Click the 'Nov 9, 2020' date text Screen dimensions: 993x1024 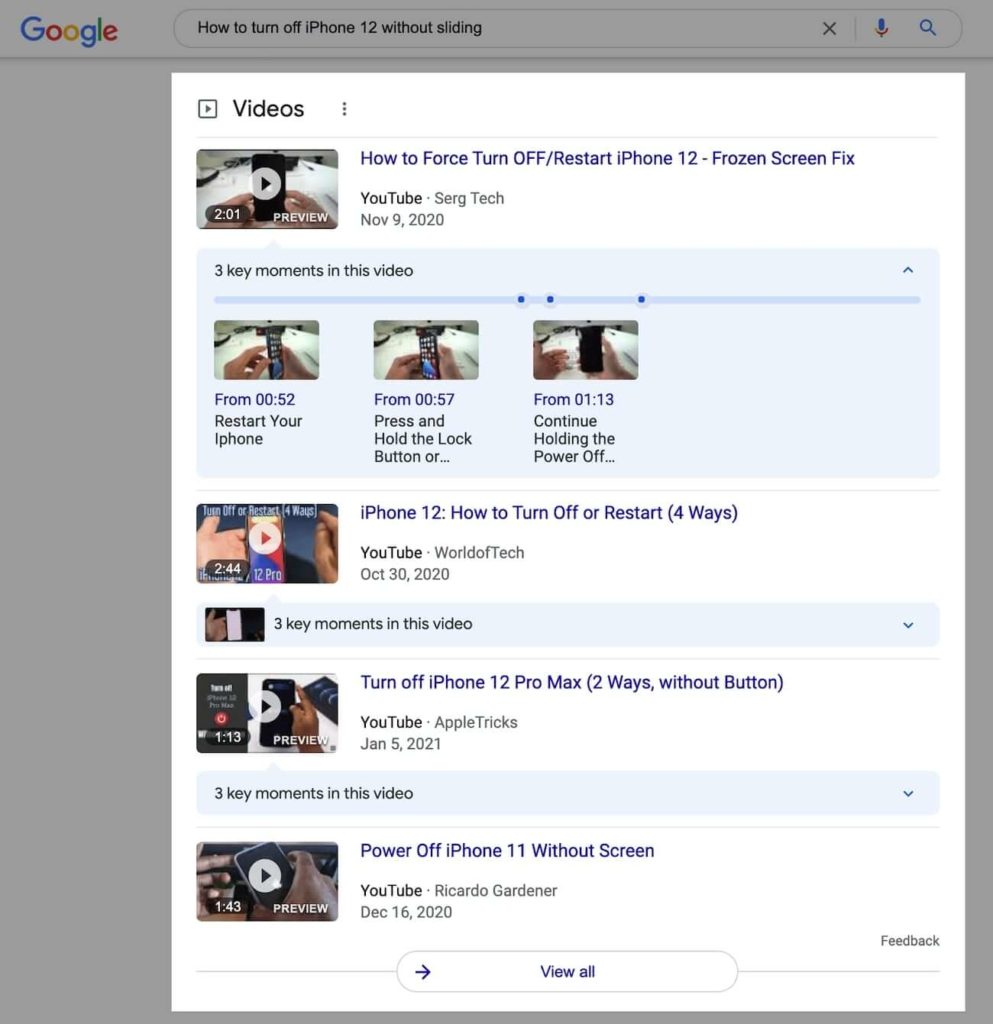402,220
